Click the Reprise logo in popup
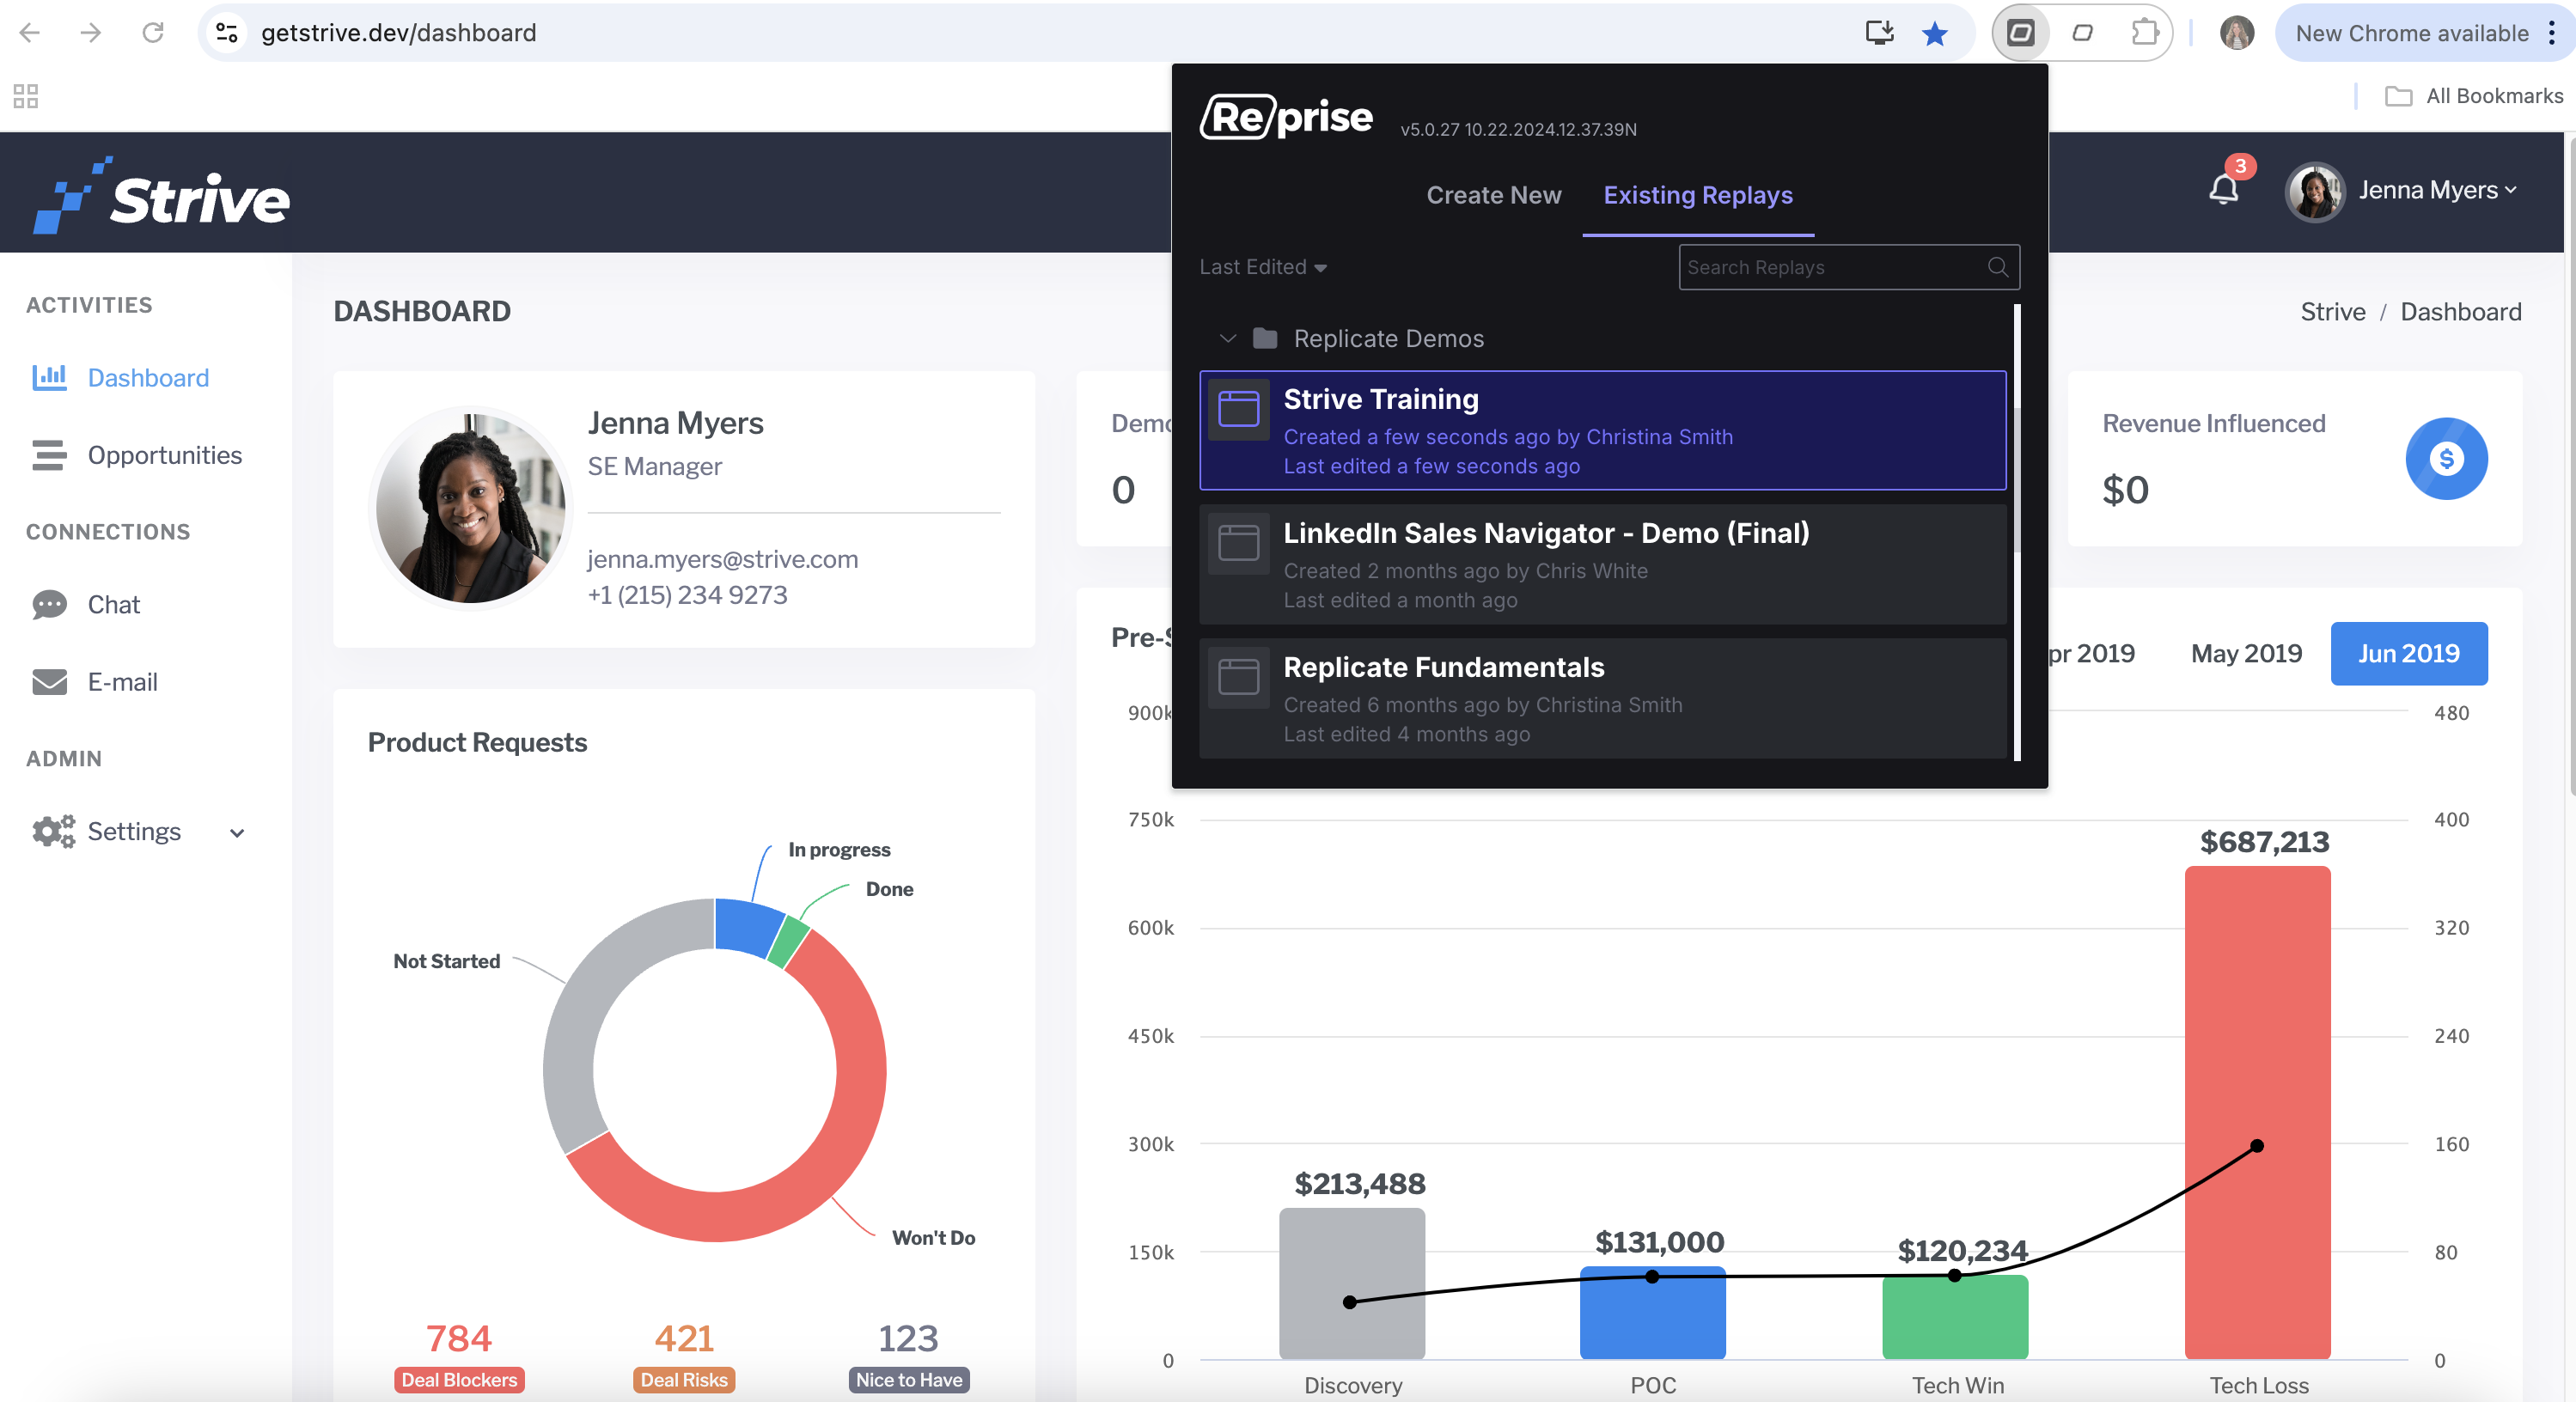 (1286, 117)
